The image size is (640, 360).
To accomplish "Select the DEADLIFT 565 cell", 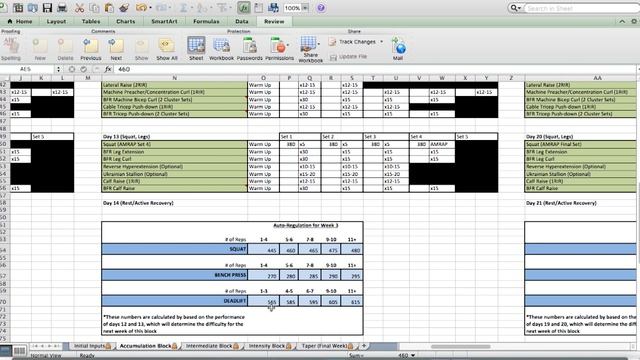I will coord(263,301).
